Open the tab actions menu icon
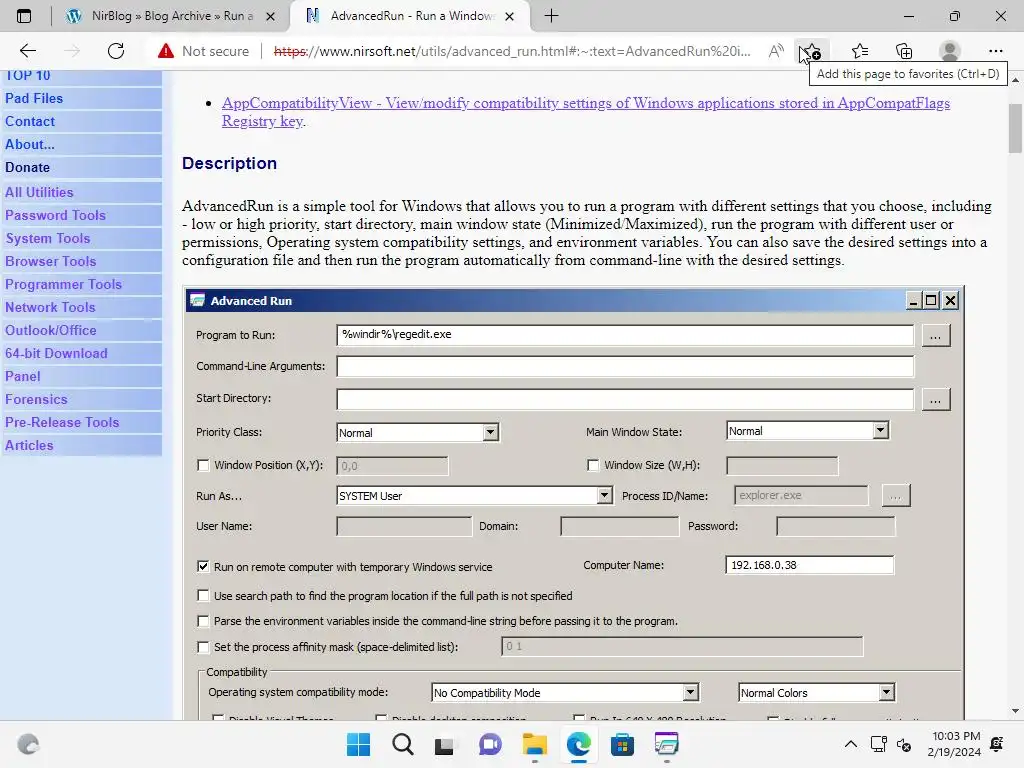This screenshot has width=1024, height=768. 24,16
